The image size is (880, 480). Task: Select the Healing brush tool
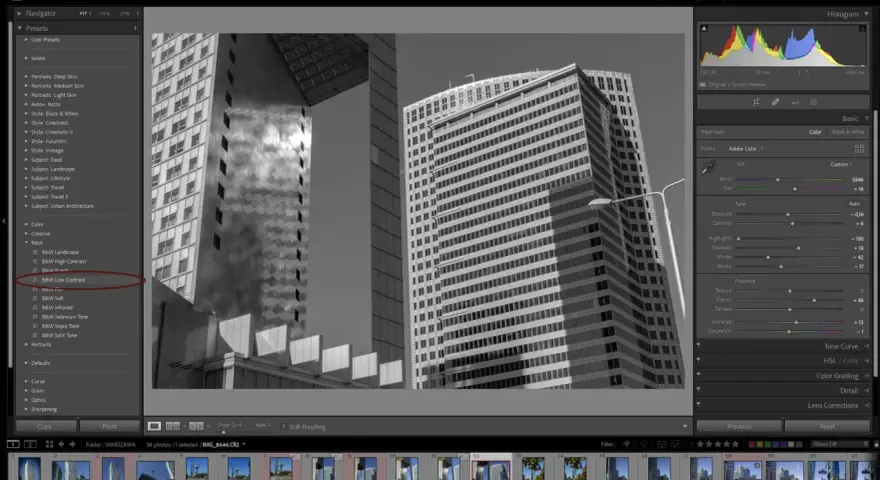pos(775,102)
